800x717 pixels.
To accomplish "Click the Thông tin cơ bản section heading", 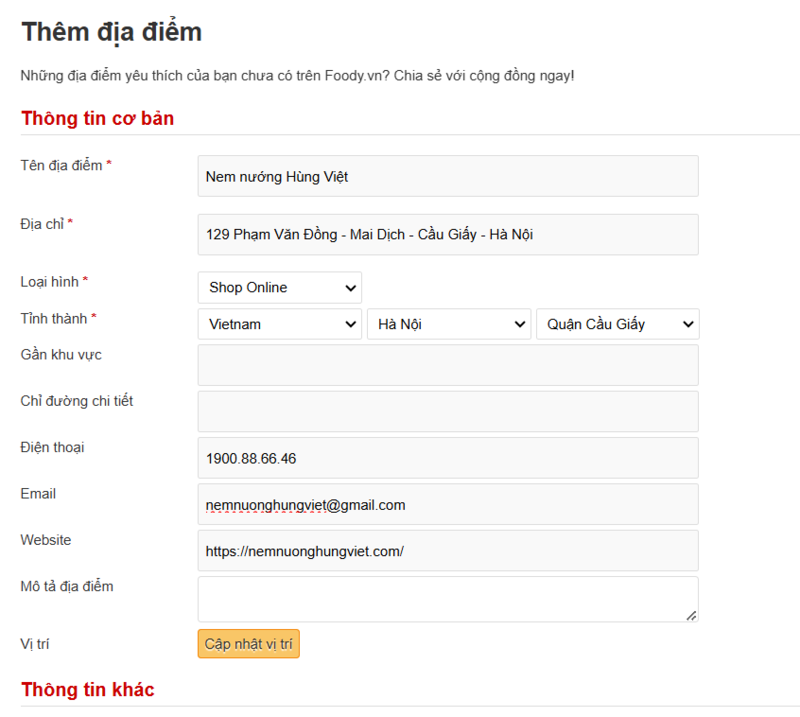I will point(98,119).
